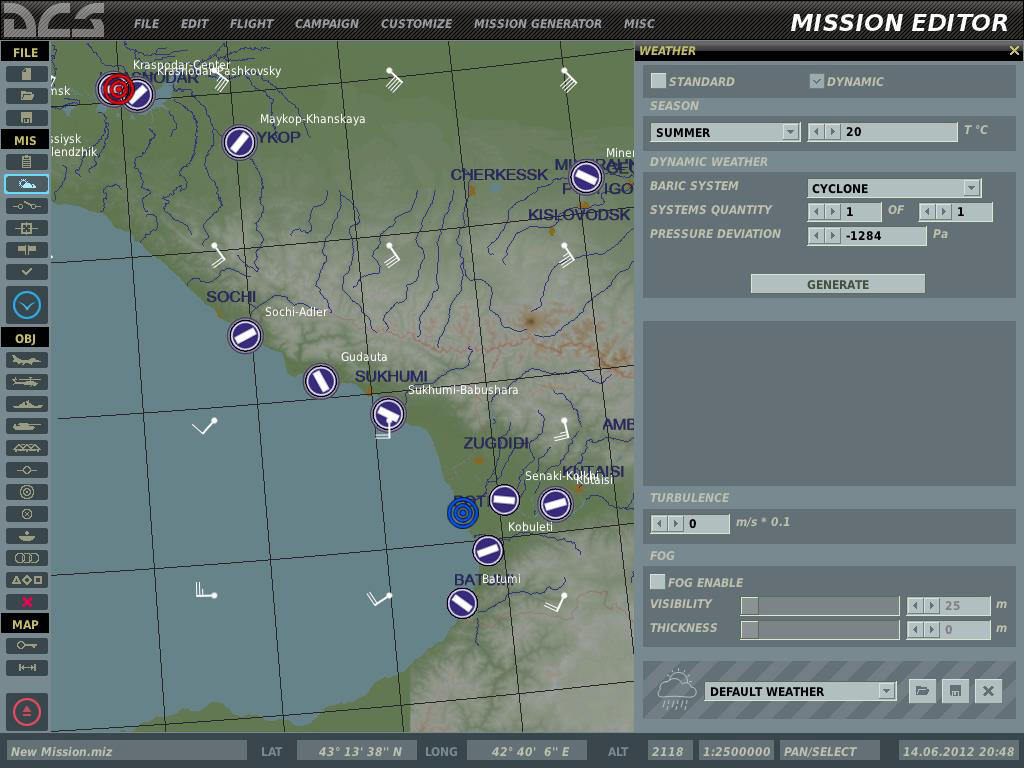
Task: Select the Sochi-Adler airfield marker
Action: (245, 336)
